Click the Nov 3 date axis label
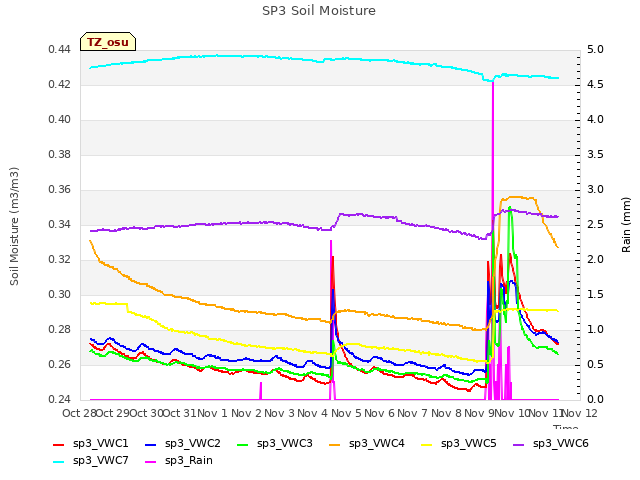This screenshot has width=640, height=480. tap(280, 414)
